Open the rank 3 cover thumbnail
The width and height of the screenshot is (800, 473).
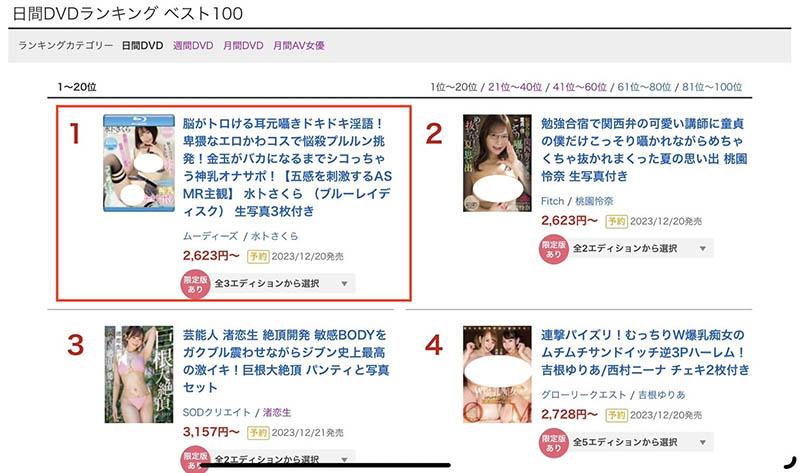coord(139,375)
